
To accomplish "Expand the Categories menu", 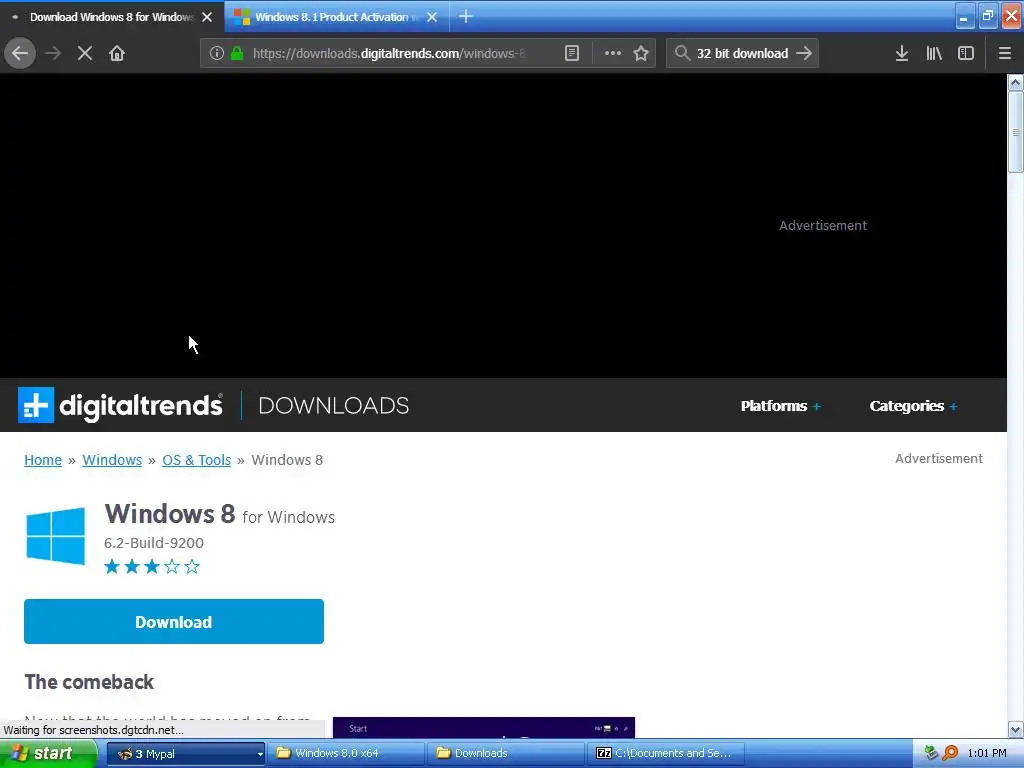I will [913, 406].
